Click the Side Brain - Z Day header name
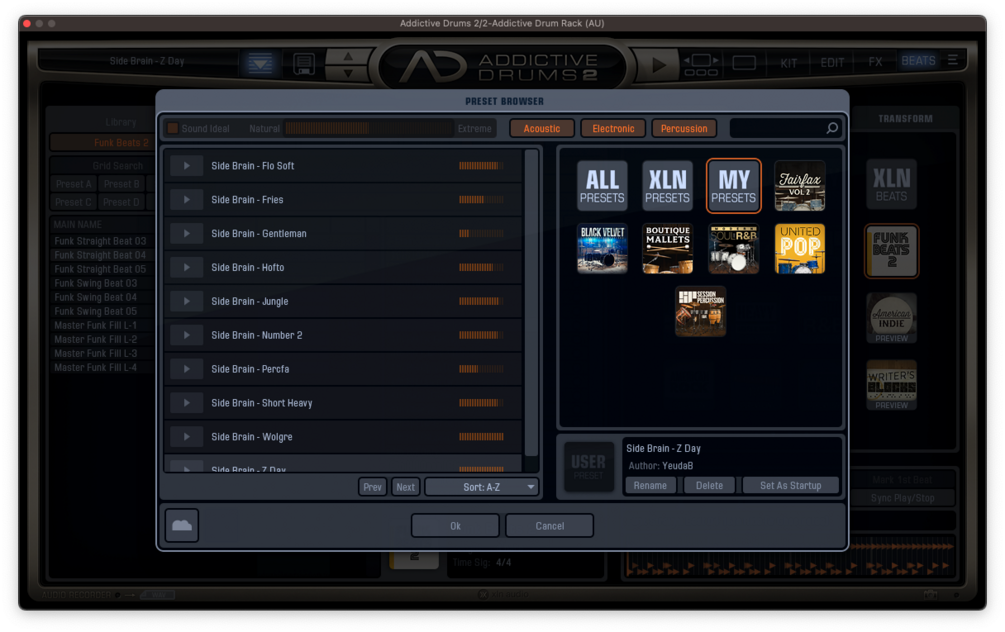 [146, 62]
